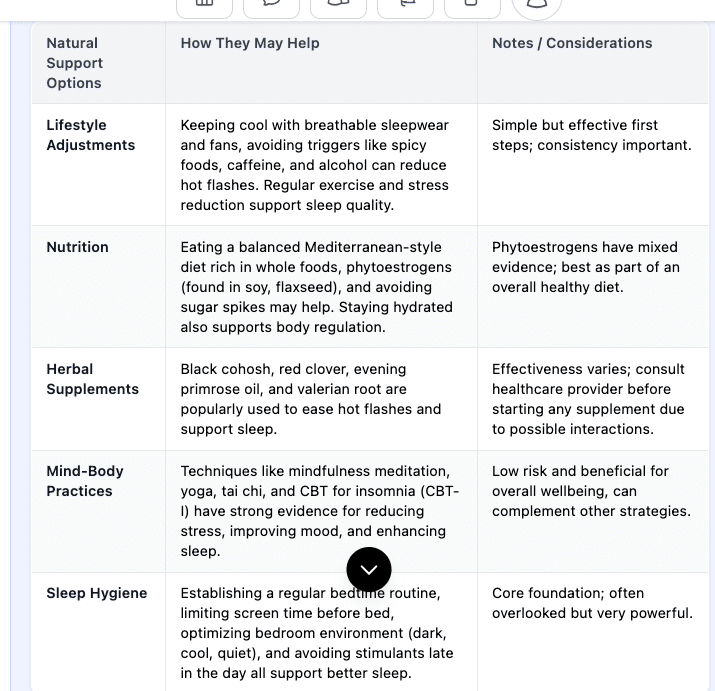Click the flag-shaped icon button at top
The image size is (715, 691).
(405, 5)
